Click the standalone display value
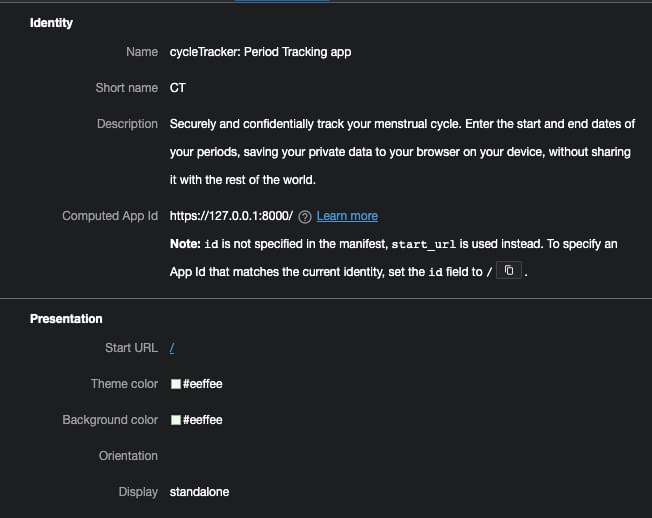 199,492
